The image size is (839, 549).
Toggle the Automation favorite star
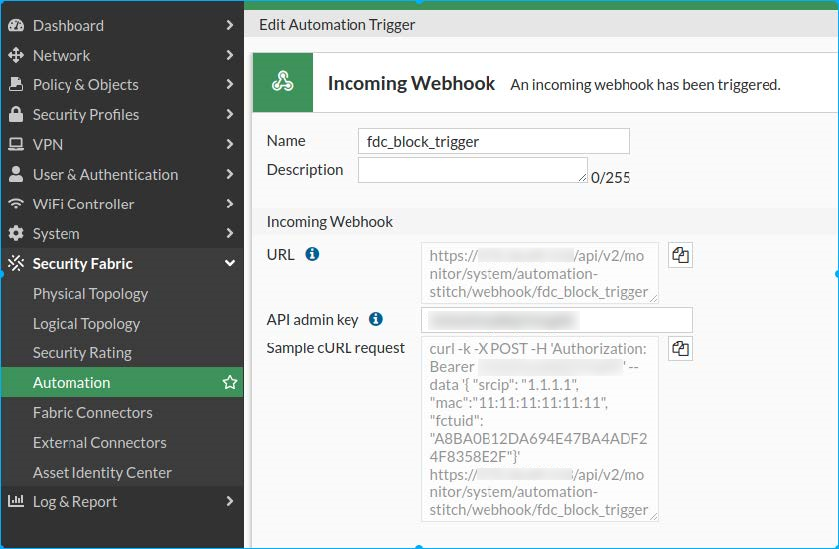pos(230,383)
